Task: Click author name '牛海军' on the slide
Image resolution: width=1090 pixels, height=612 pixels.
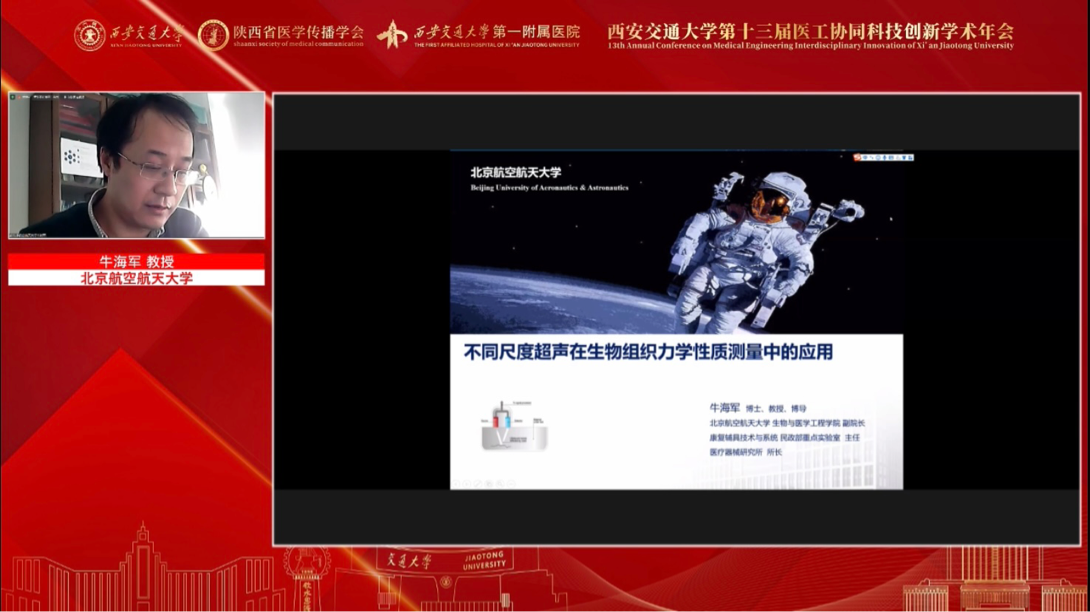Action: (x=724, y=408)
